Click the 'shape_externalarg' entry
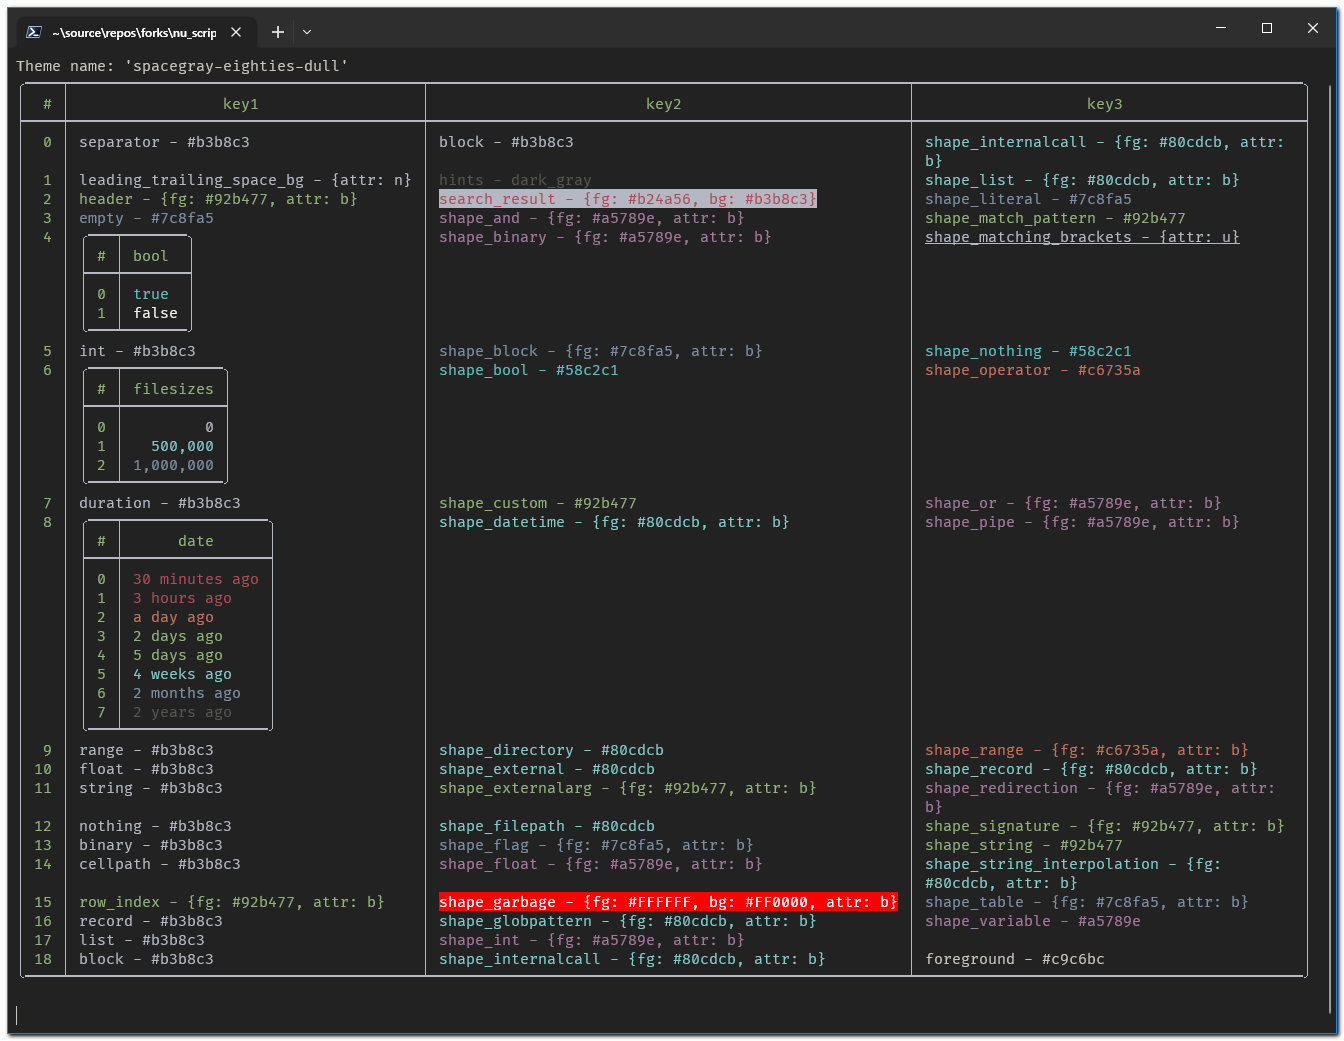Viewport: 1344px width, 1041px height. click(628, 788)
